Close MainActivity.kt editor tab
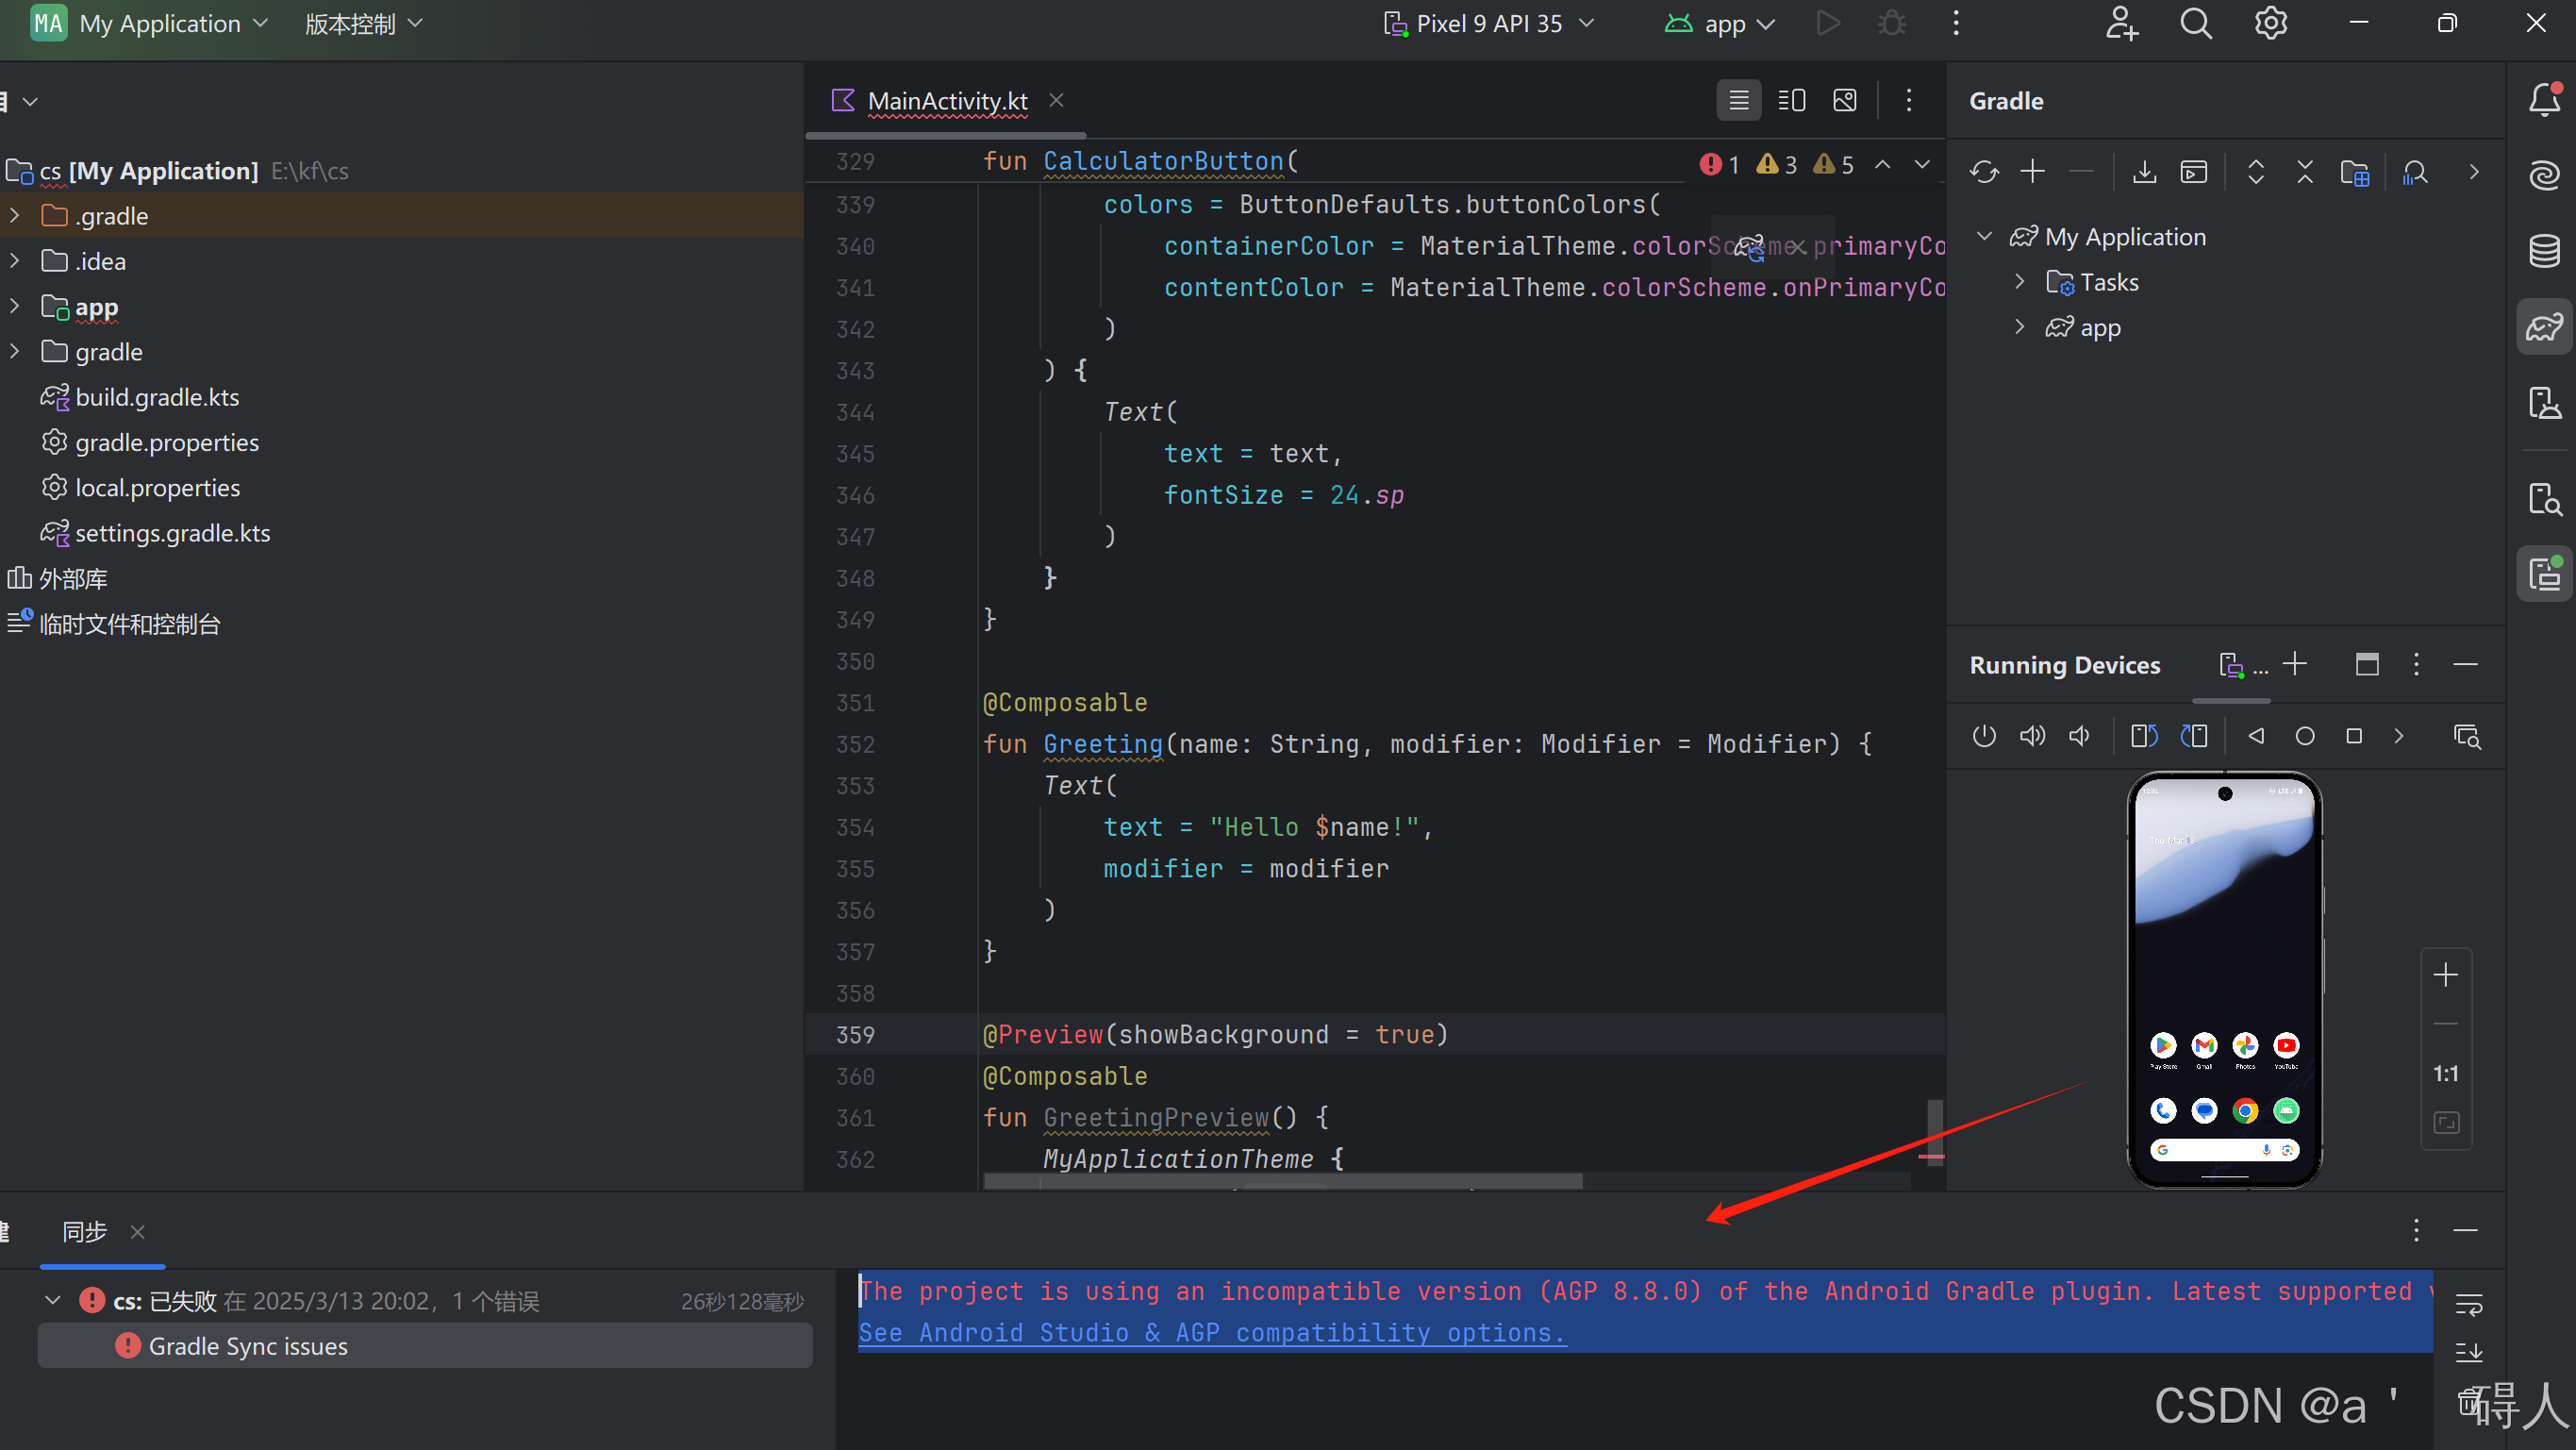 coord(1056,100)
